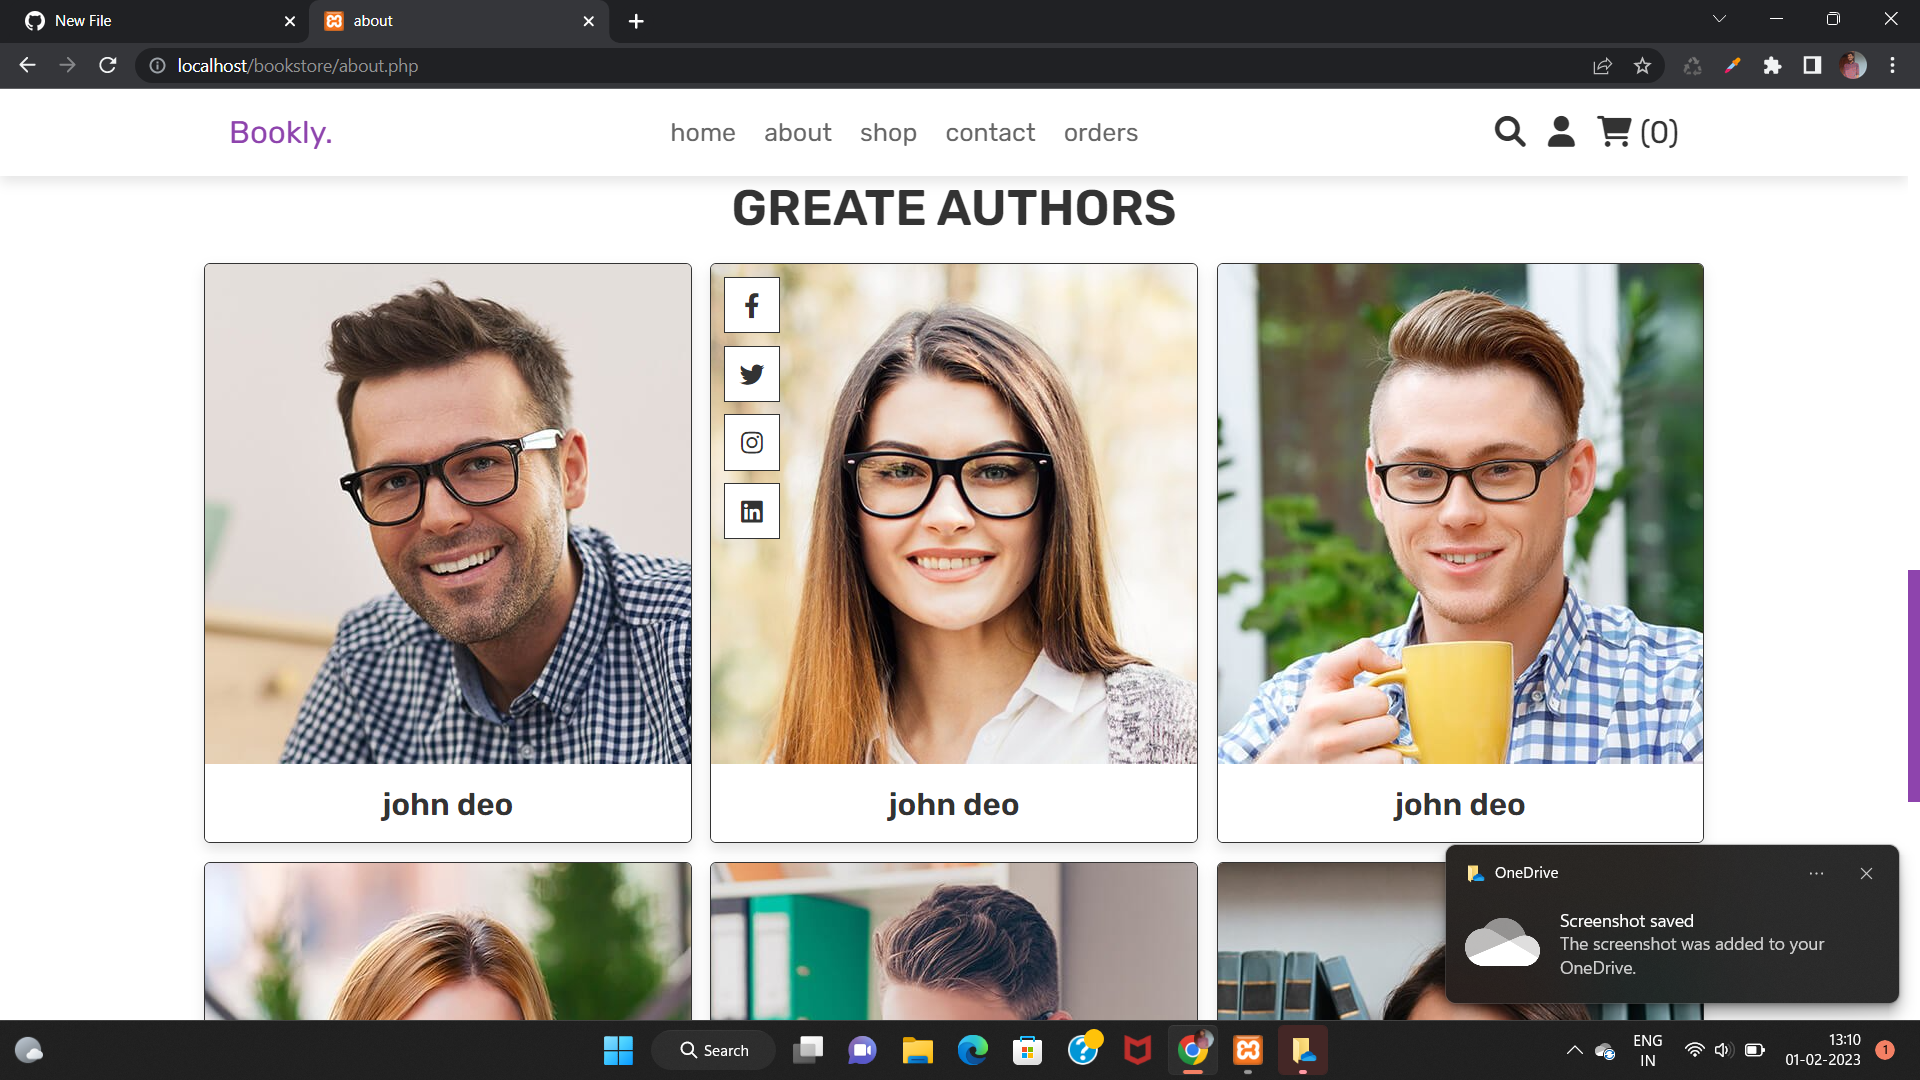Click the page vertical scrollbar thumb
This screenshot has width=1920, height=1080.
[1913, 685]
